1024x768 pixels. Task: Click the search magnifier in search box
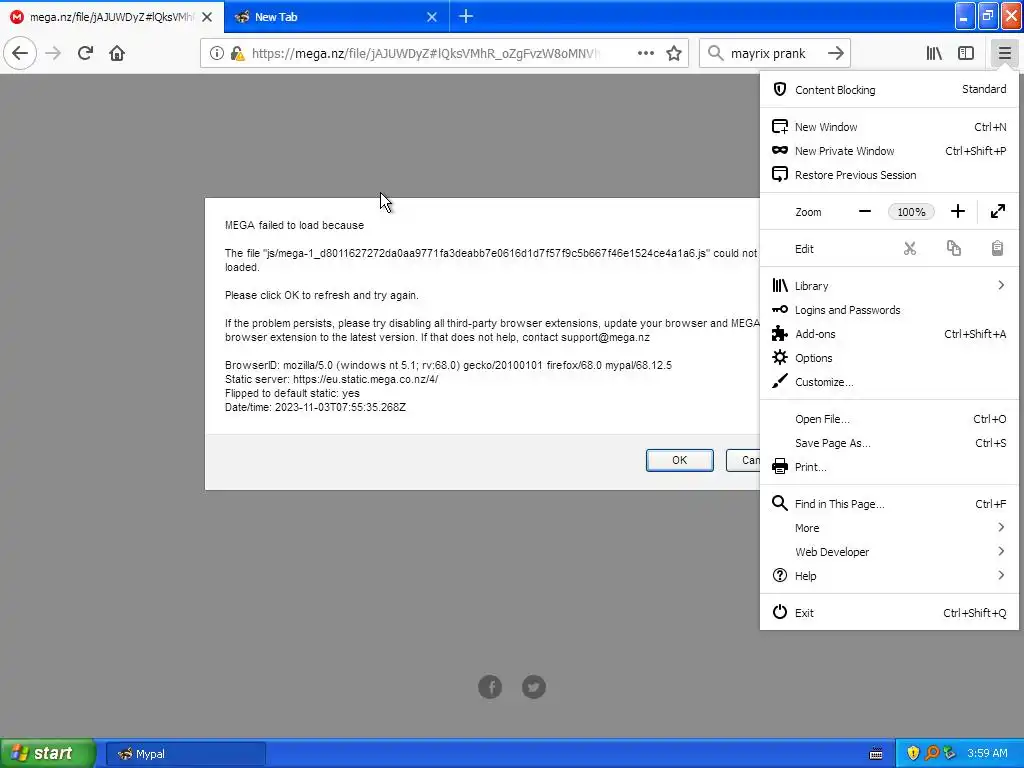716,53
